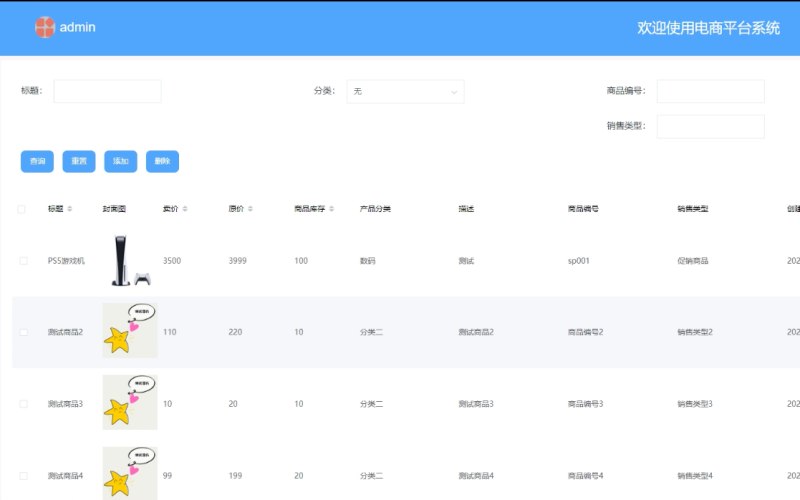Click 分类二 in the 测试商品2 row
This screenshot has width=800, height=500.
[371, 332]
